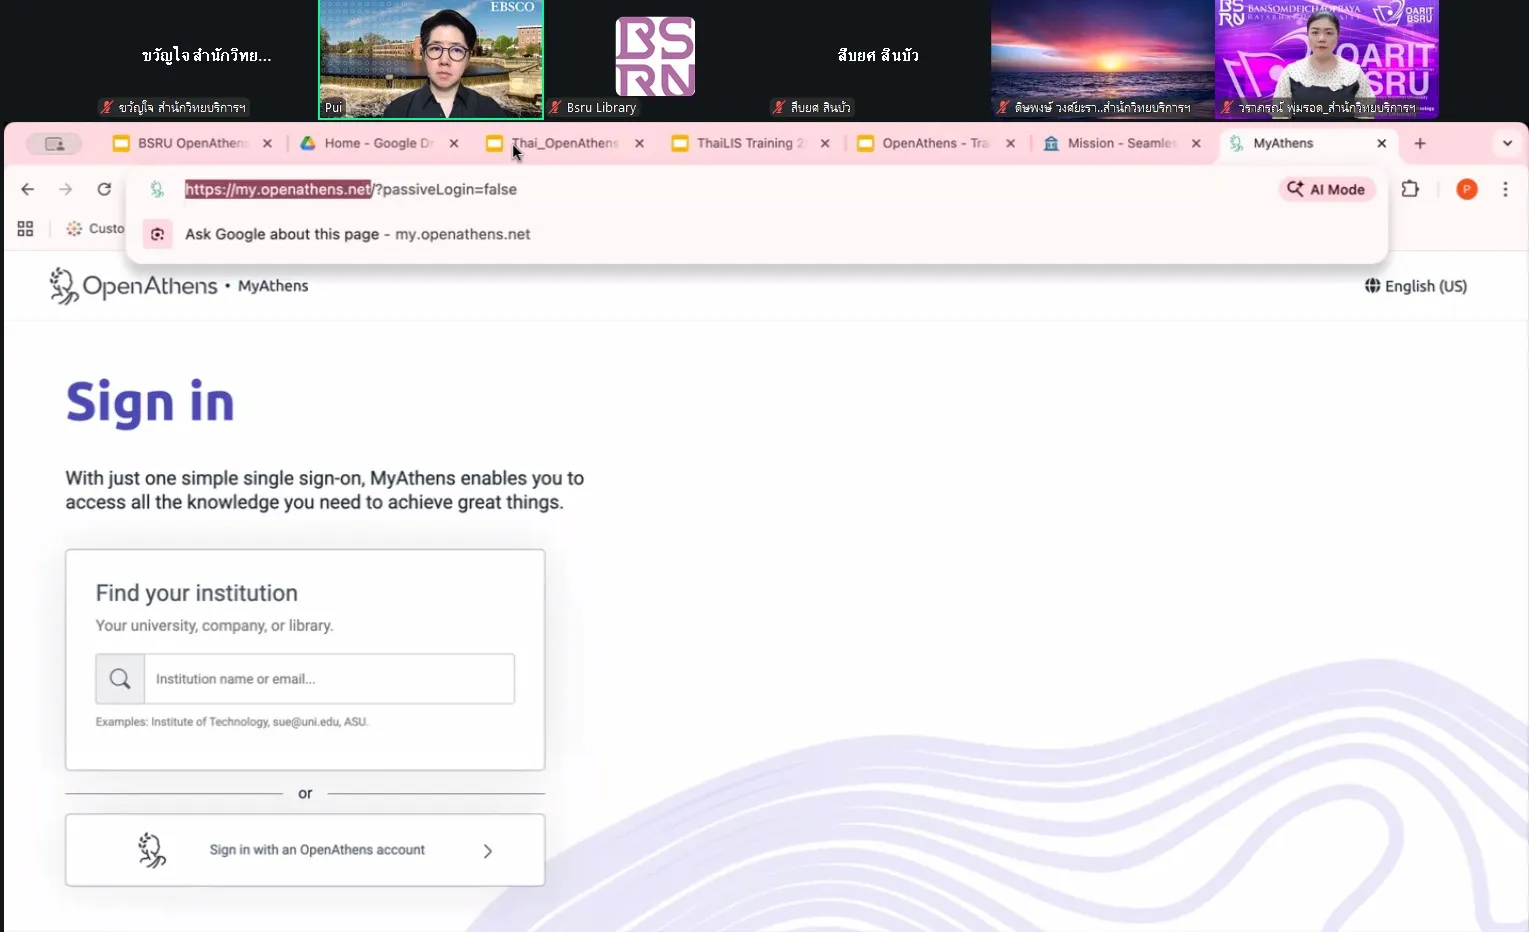Click the tab search button at tab strip start
Viewport: 1529px width, 932px height.
55,144
